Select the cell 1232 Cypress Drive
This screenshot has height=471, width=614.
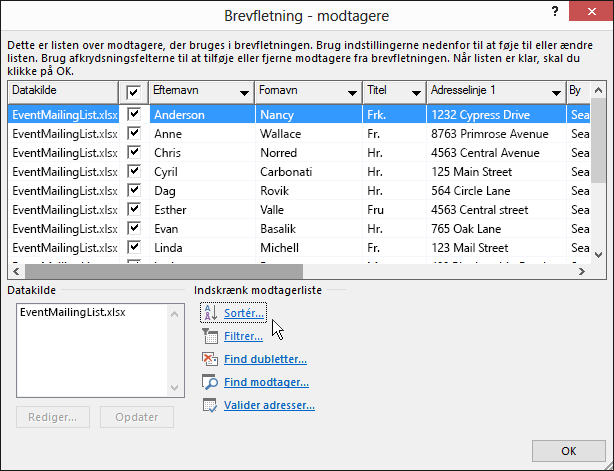point(496,115)
